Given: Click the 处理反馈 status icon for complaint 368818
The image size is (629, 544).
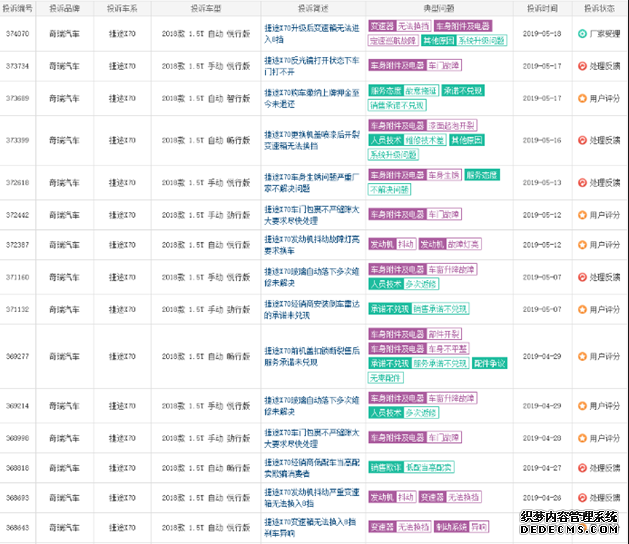Looking at the screenshot, I should click(582, 468).
